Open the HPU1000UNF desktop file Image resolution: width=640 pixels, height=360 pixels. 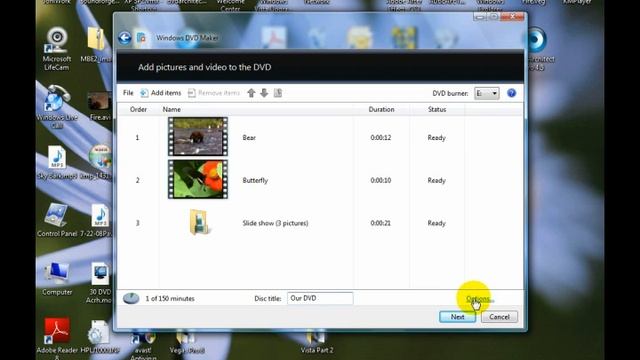[99, 337]
